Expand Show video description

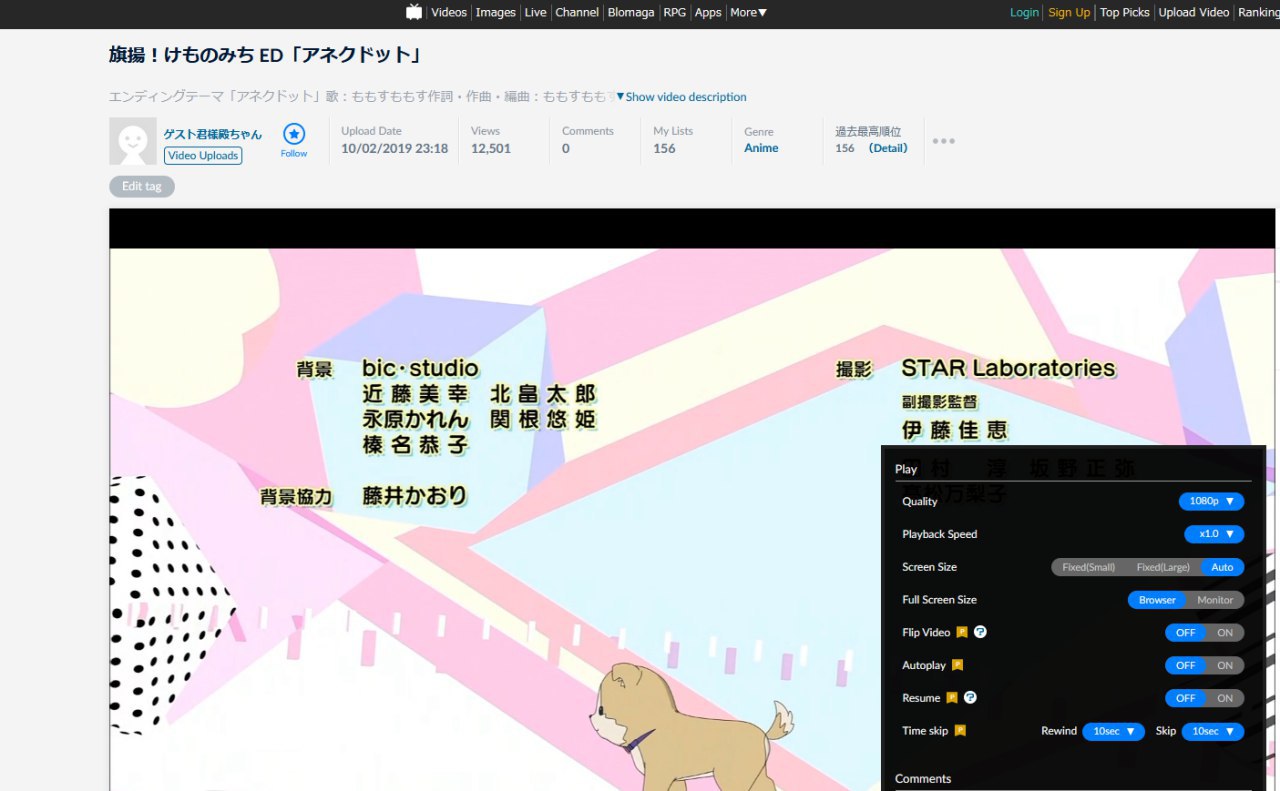681,97
